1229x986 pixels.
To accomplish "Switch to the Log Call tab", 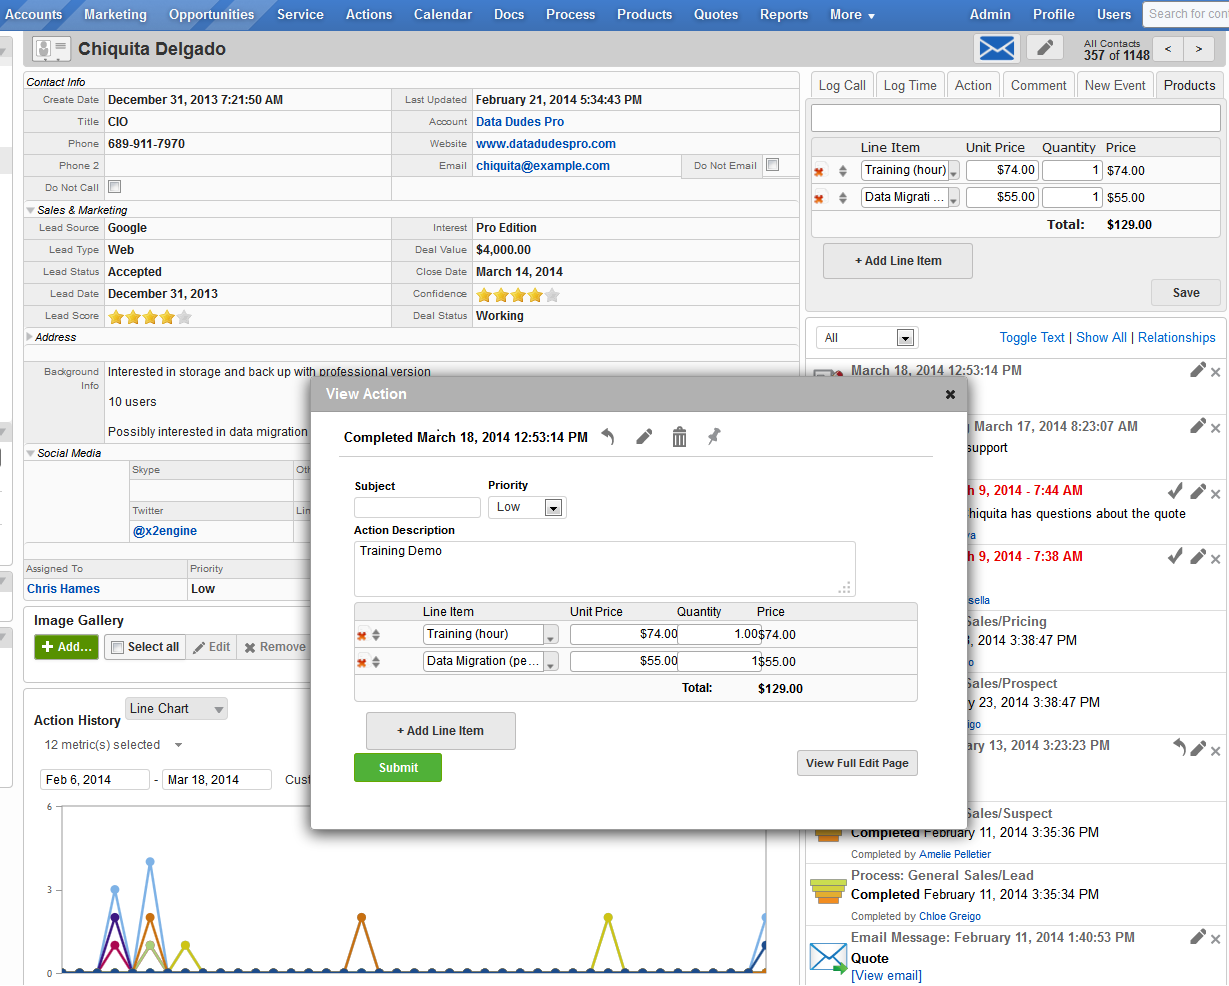I will [841, 85].
